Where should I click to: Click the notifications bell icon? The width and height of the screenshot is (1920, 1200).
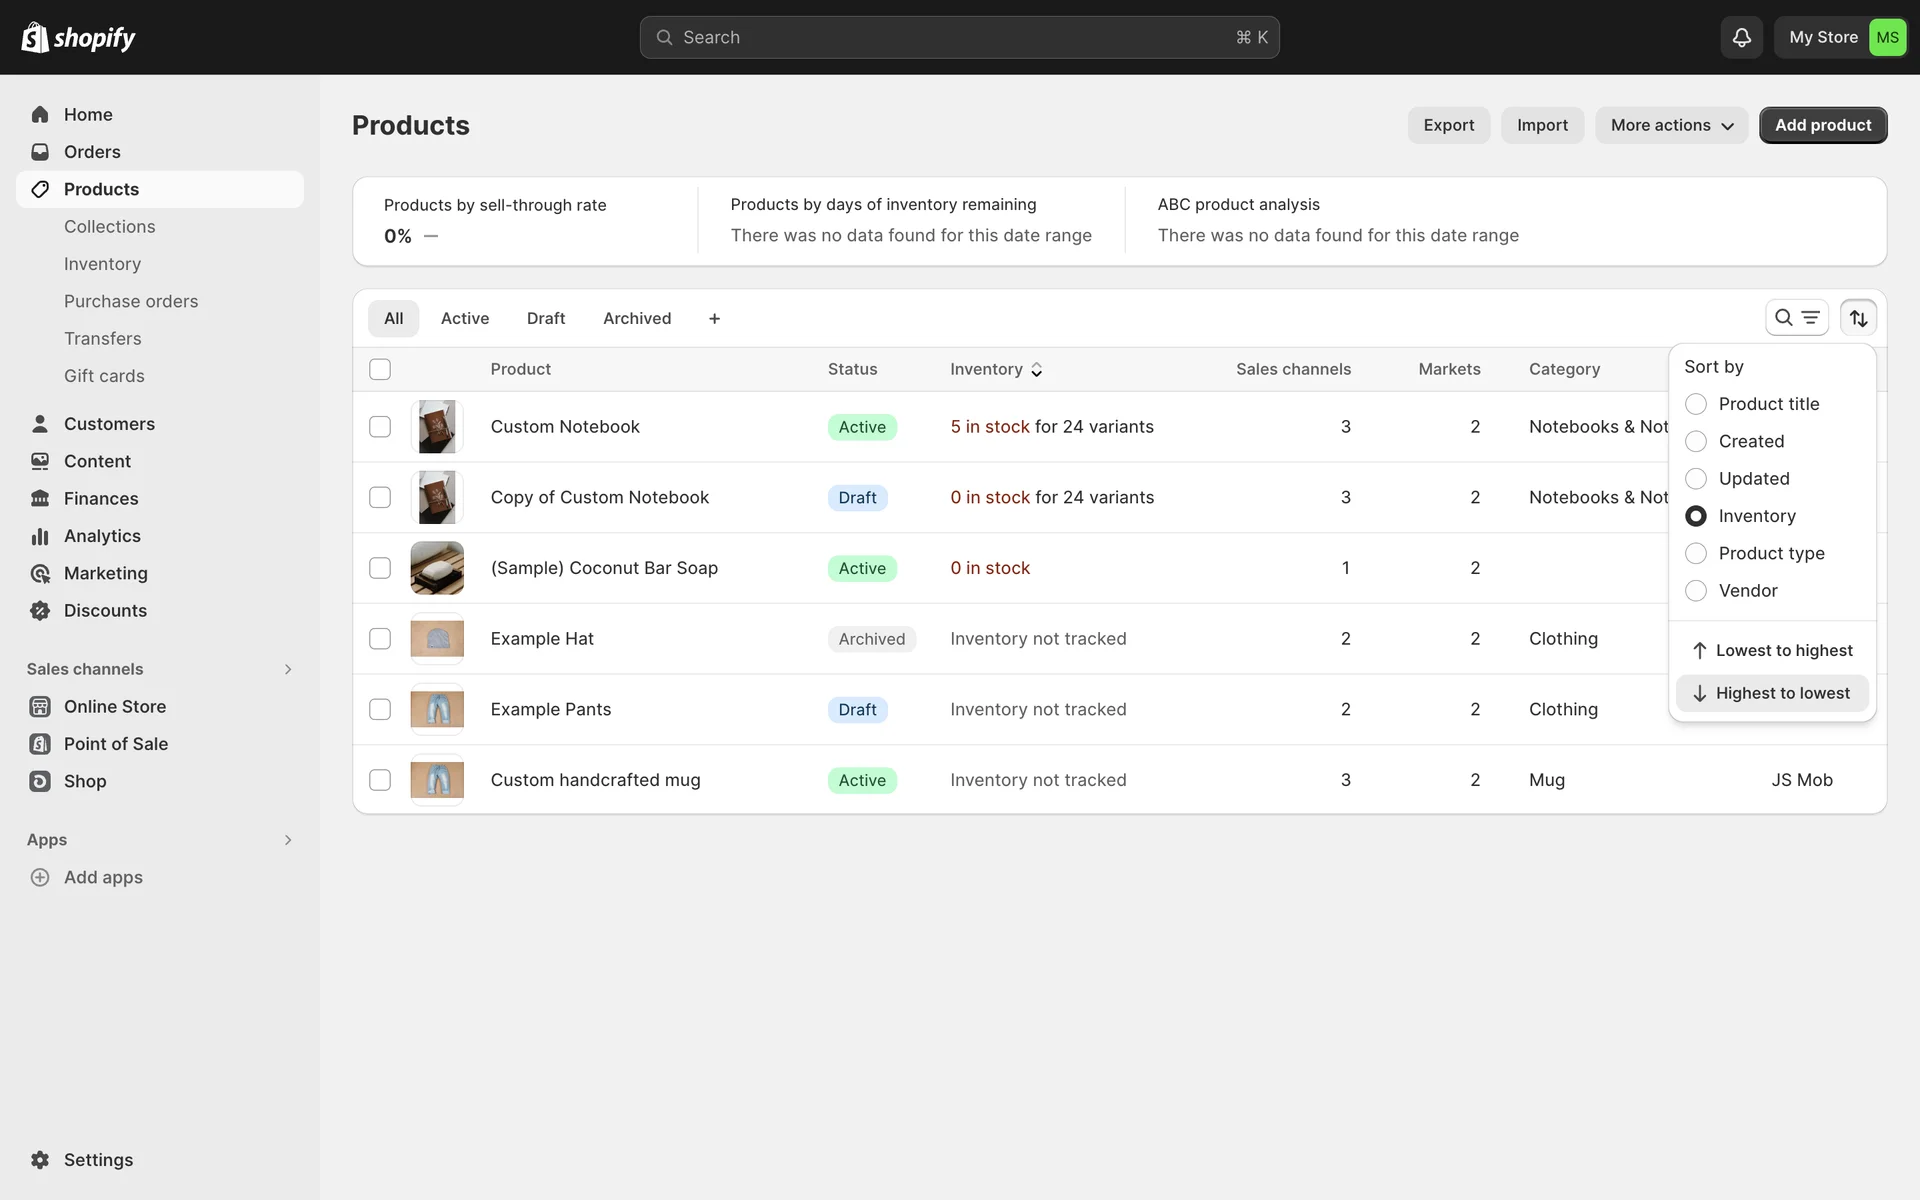tap(1741, 37)
